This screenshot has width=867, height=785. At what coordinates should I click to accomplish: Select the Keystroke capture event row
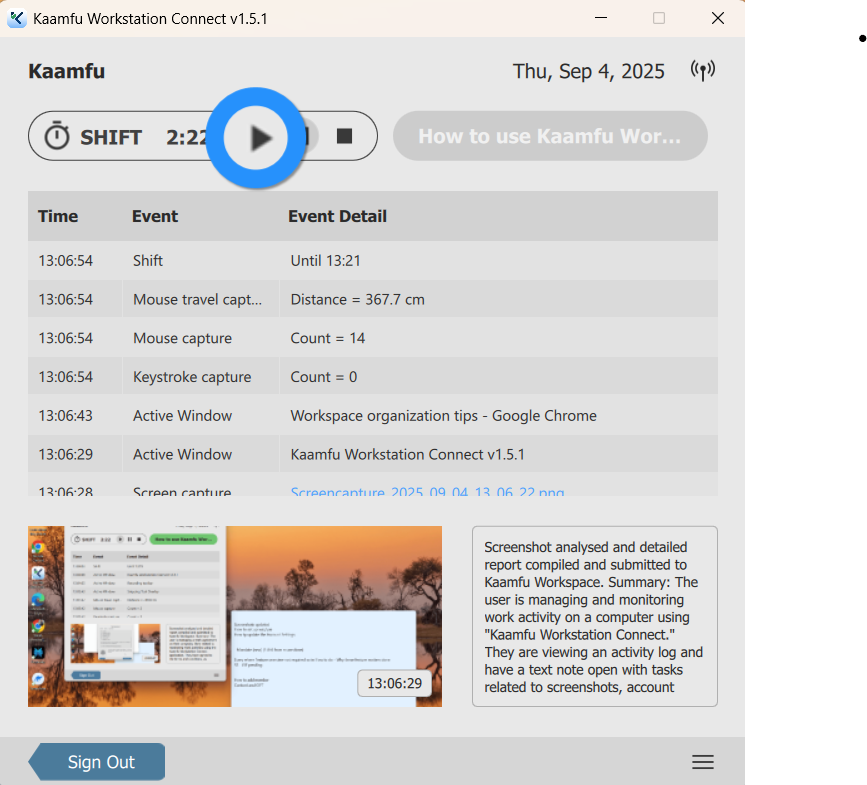372,377
